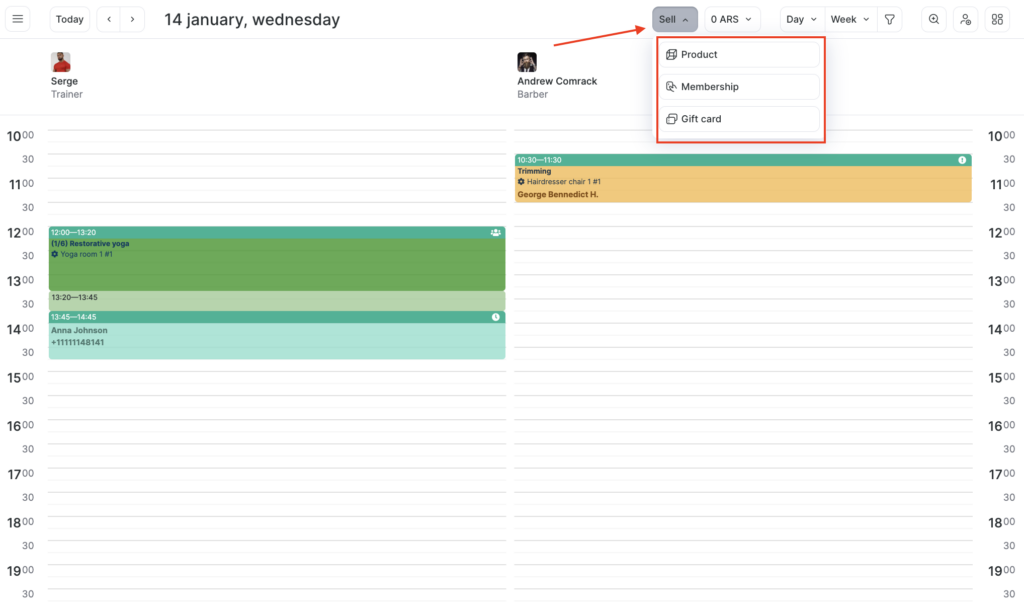Choose Membership in the Sell menu

709,87
